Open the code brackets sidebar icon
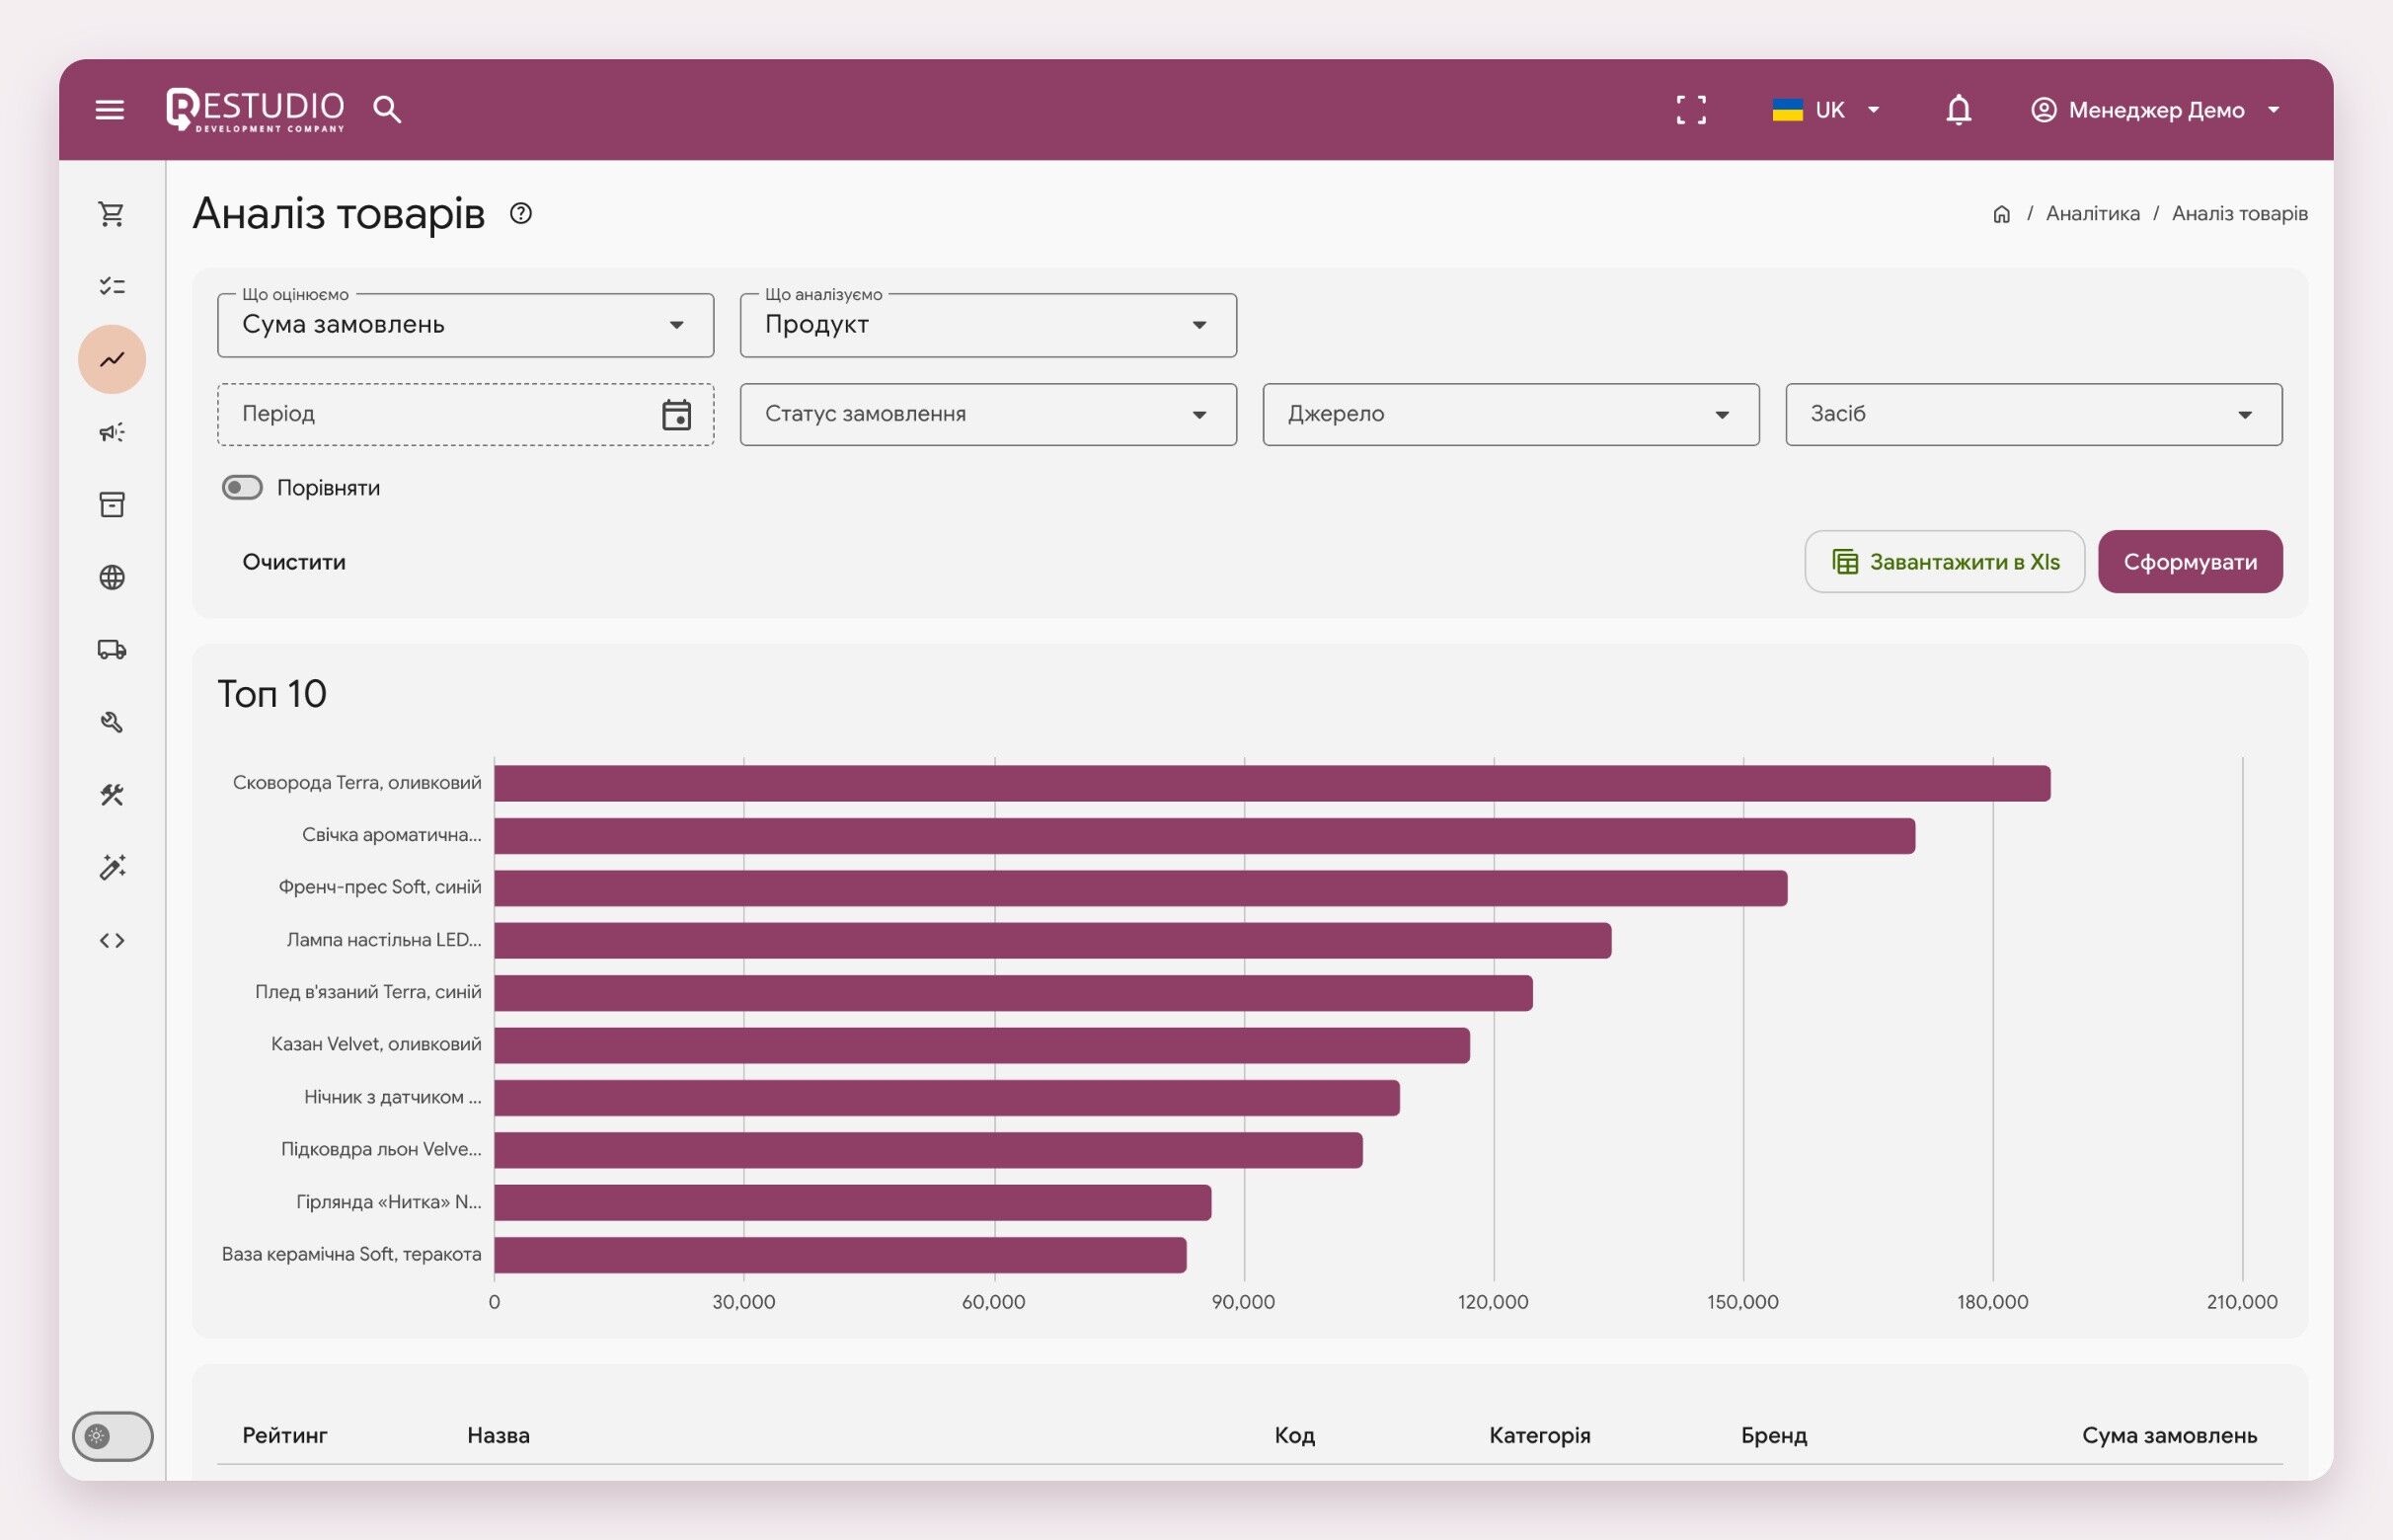Viewport: 2393px width, 1540px height. point(112,940)
